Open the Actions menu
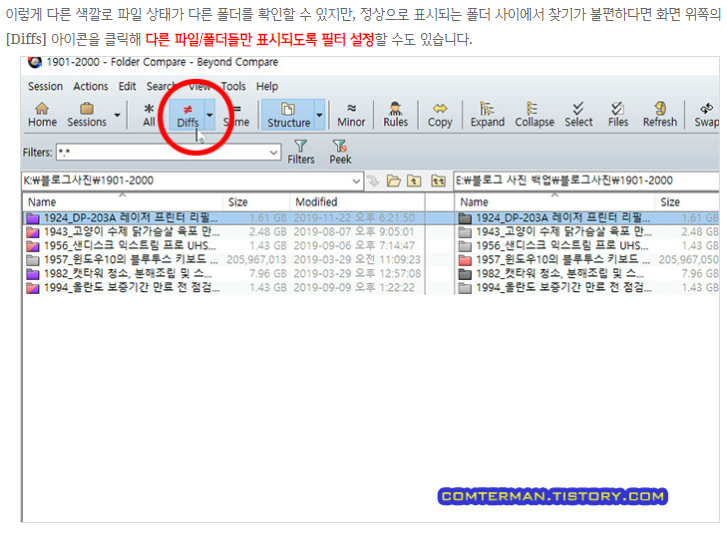The width and height of the screenshot is (727, 534). coord(90,86)
